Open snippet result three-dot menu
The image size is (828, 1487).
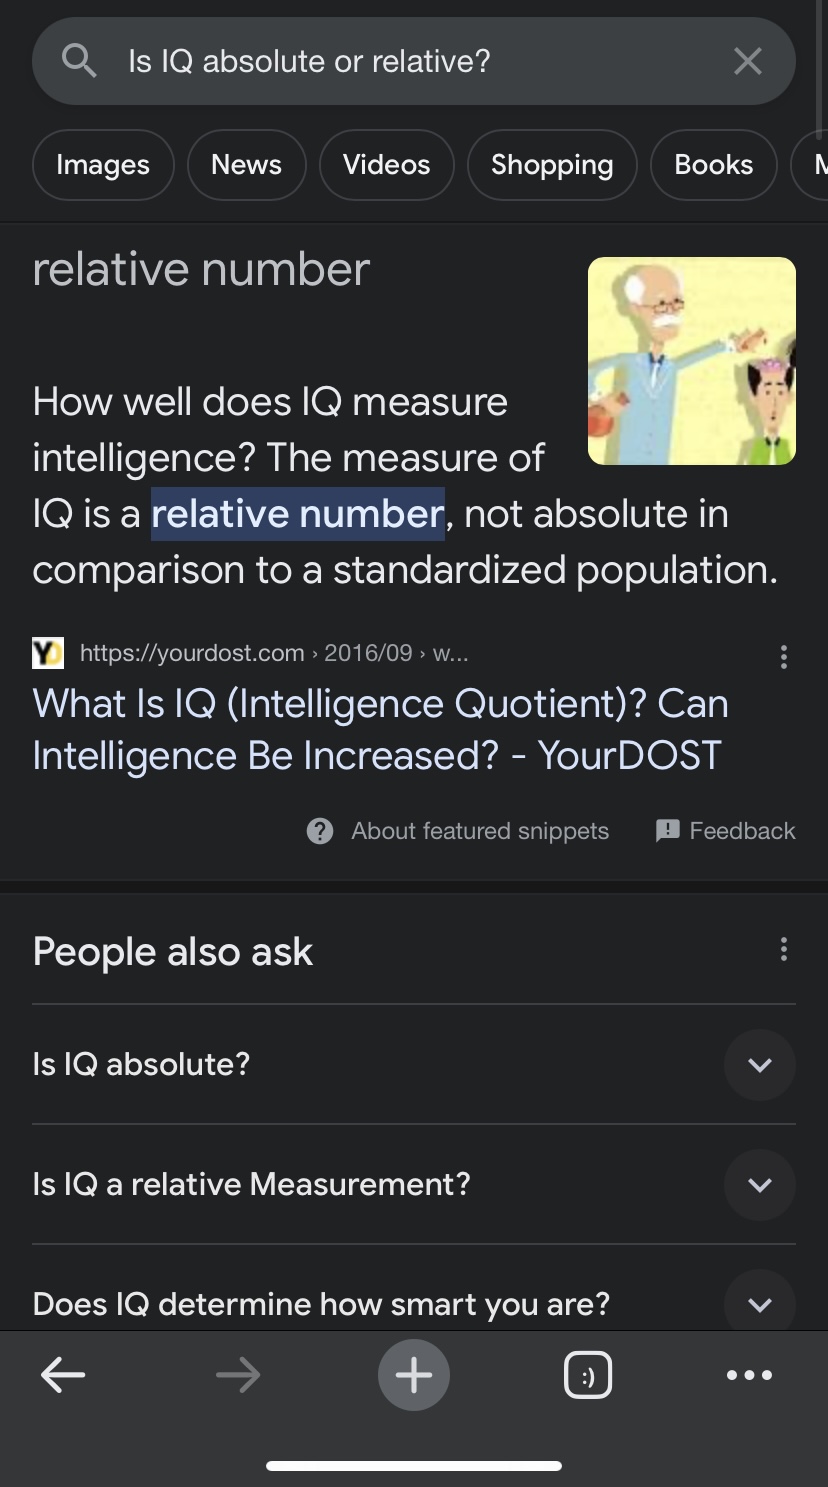coord(783,657)
